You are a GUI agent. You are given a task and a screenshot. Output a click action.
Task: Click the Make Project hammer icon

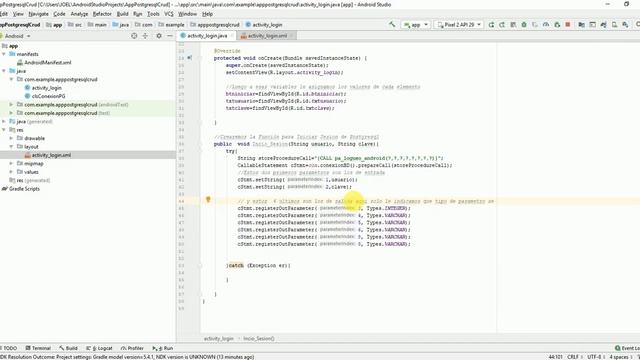(x=392, y=24)
